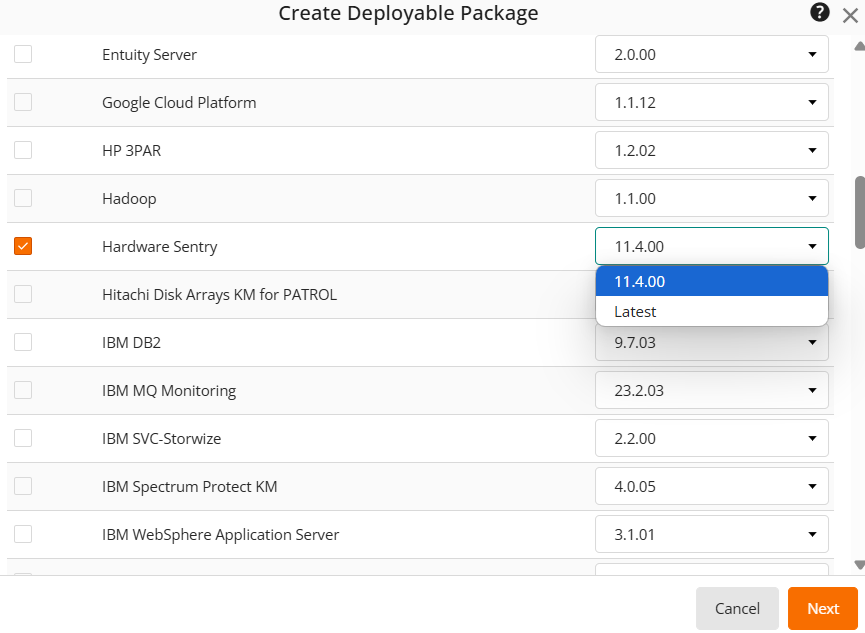Close the Create Deployable Package dialog
The height and width of the screenshot is (633, 865).
coord(849,13)
